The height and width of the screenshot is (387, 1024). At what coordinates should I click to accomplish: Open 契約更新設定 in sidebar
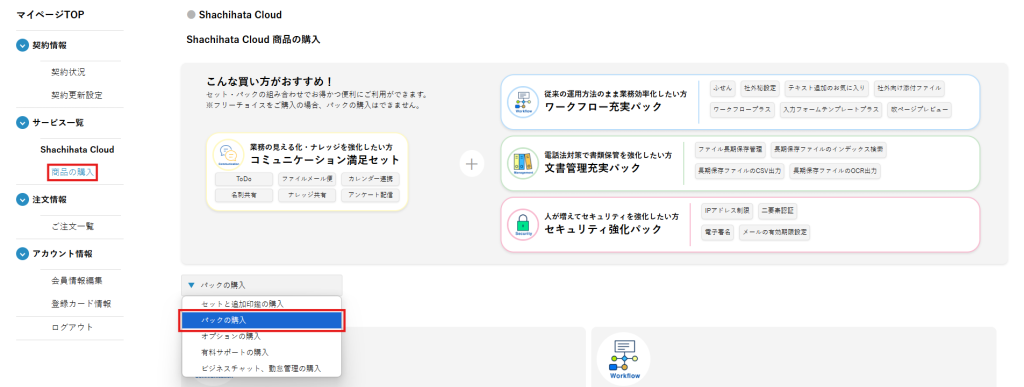(76, 95)
